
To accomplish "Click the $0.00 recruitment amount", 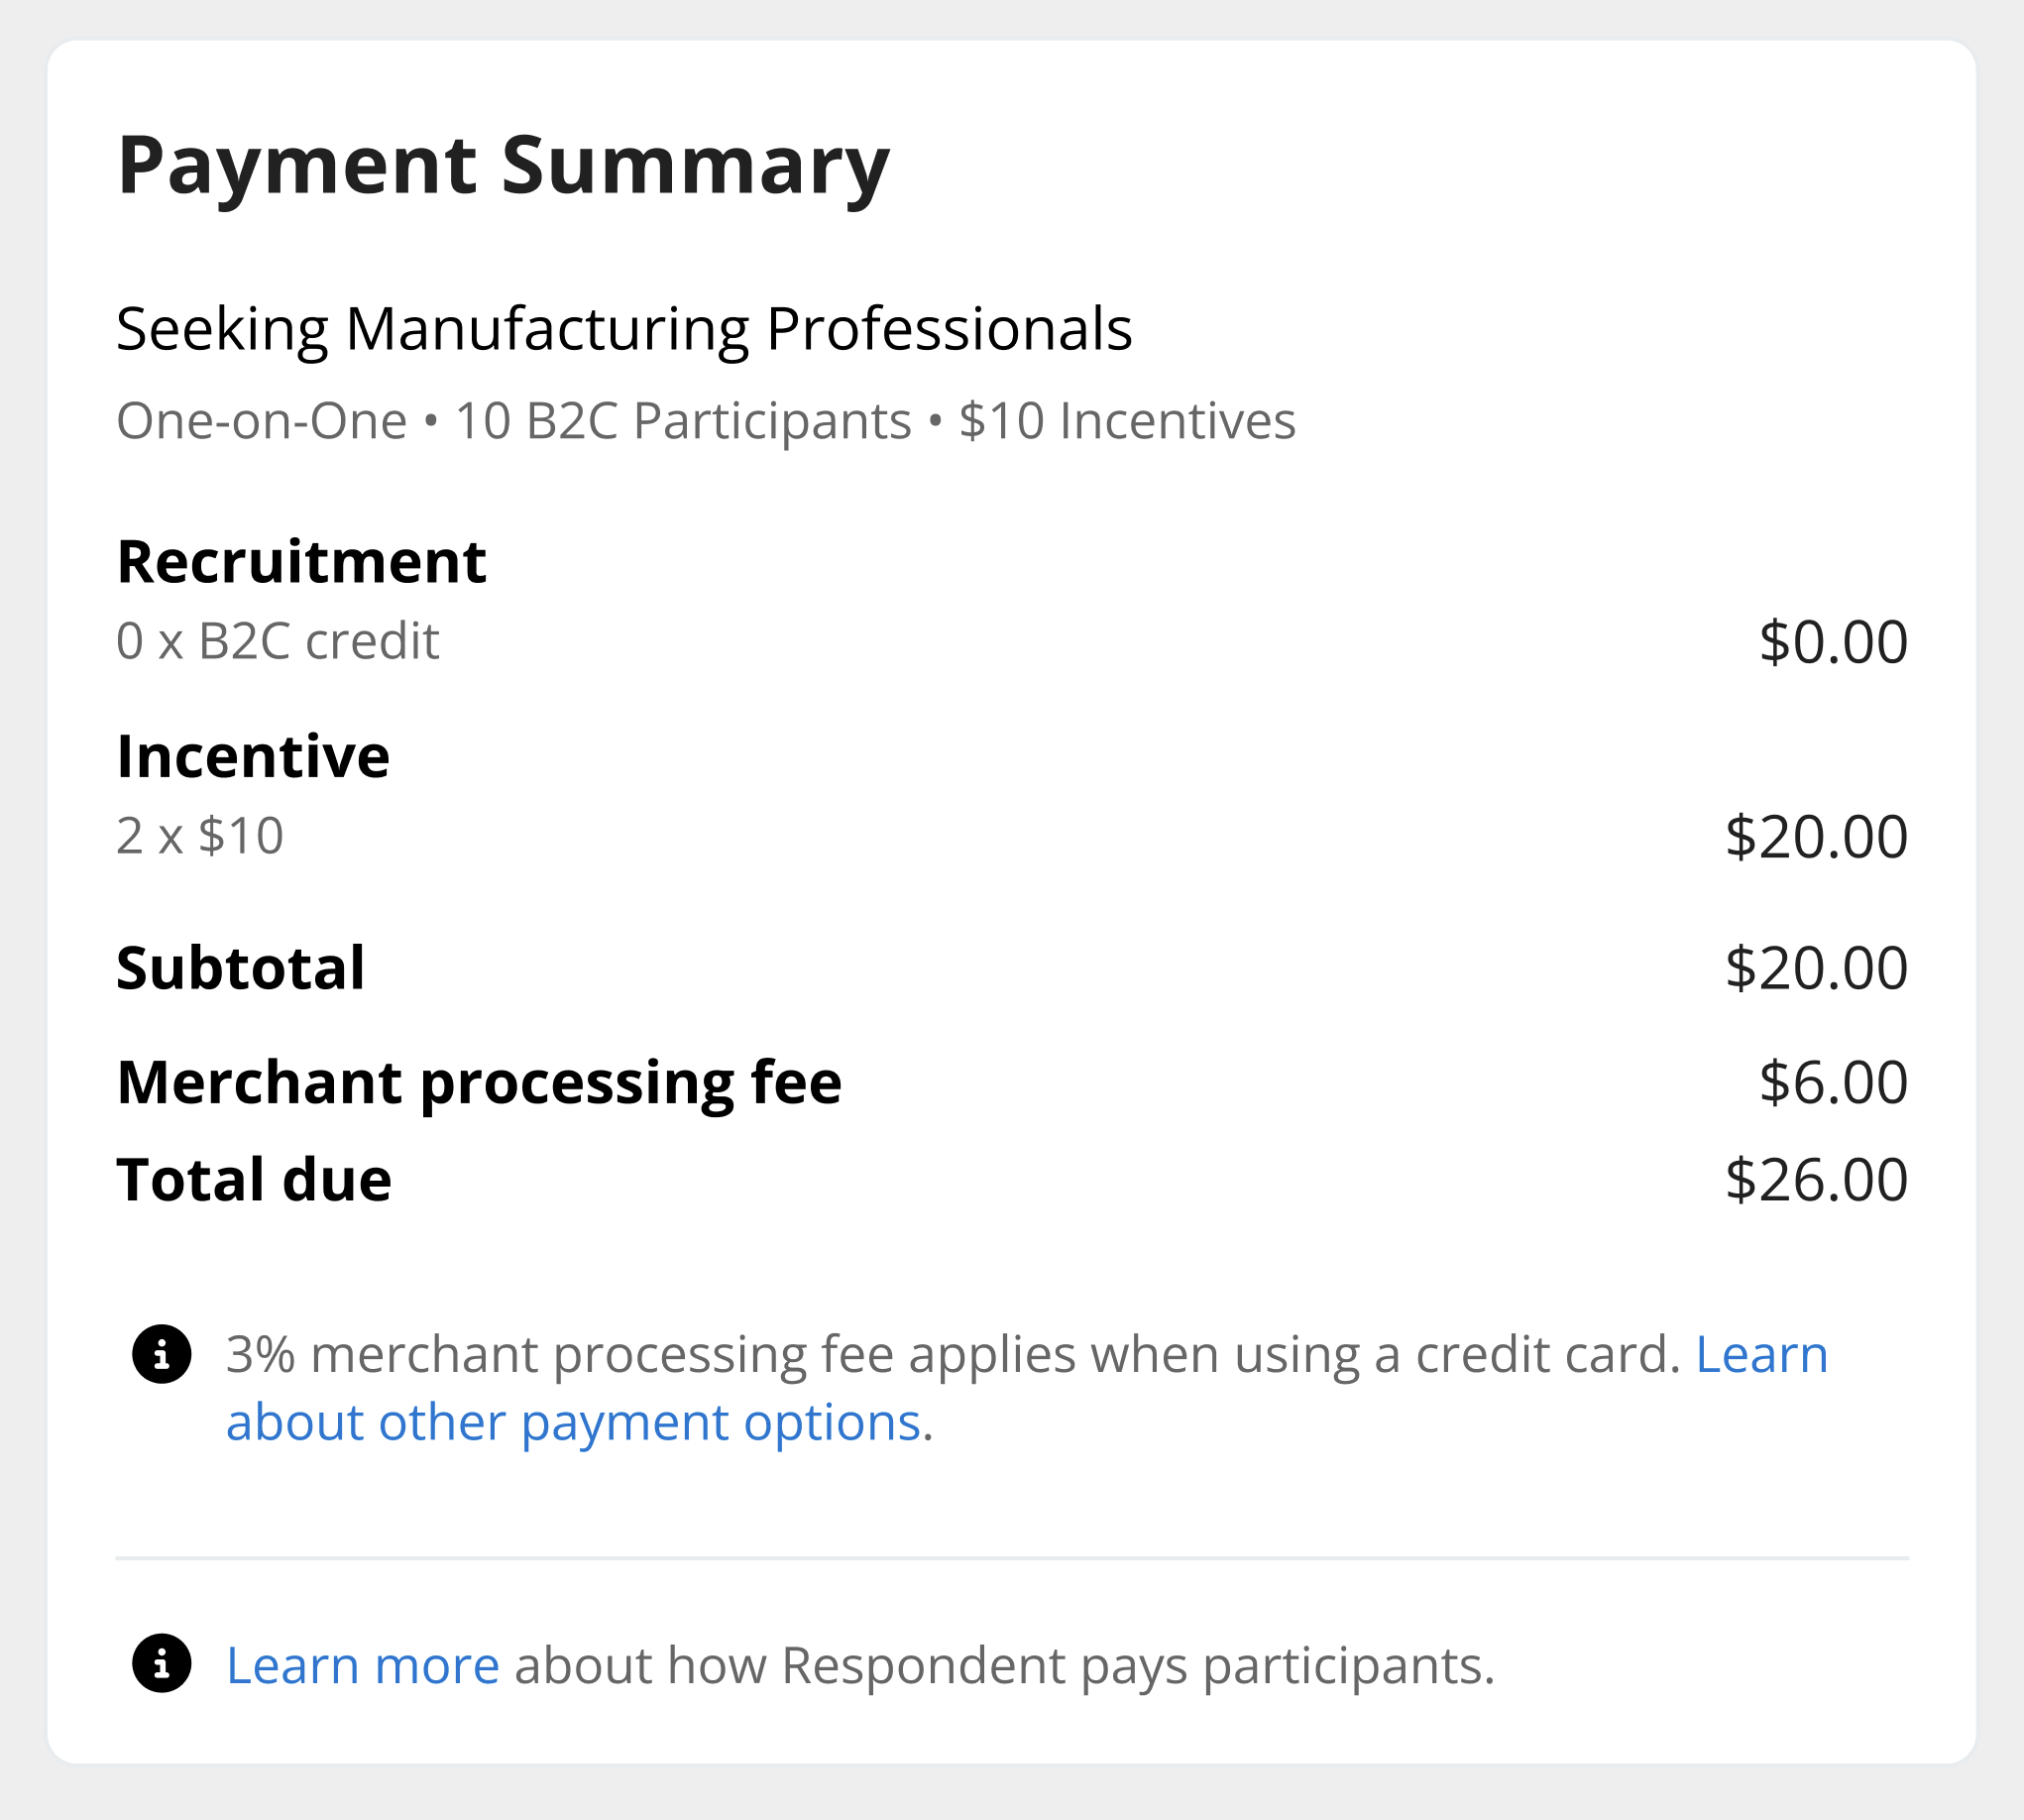I will [1833, 642].
